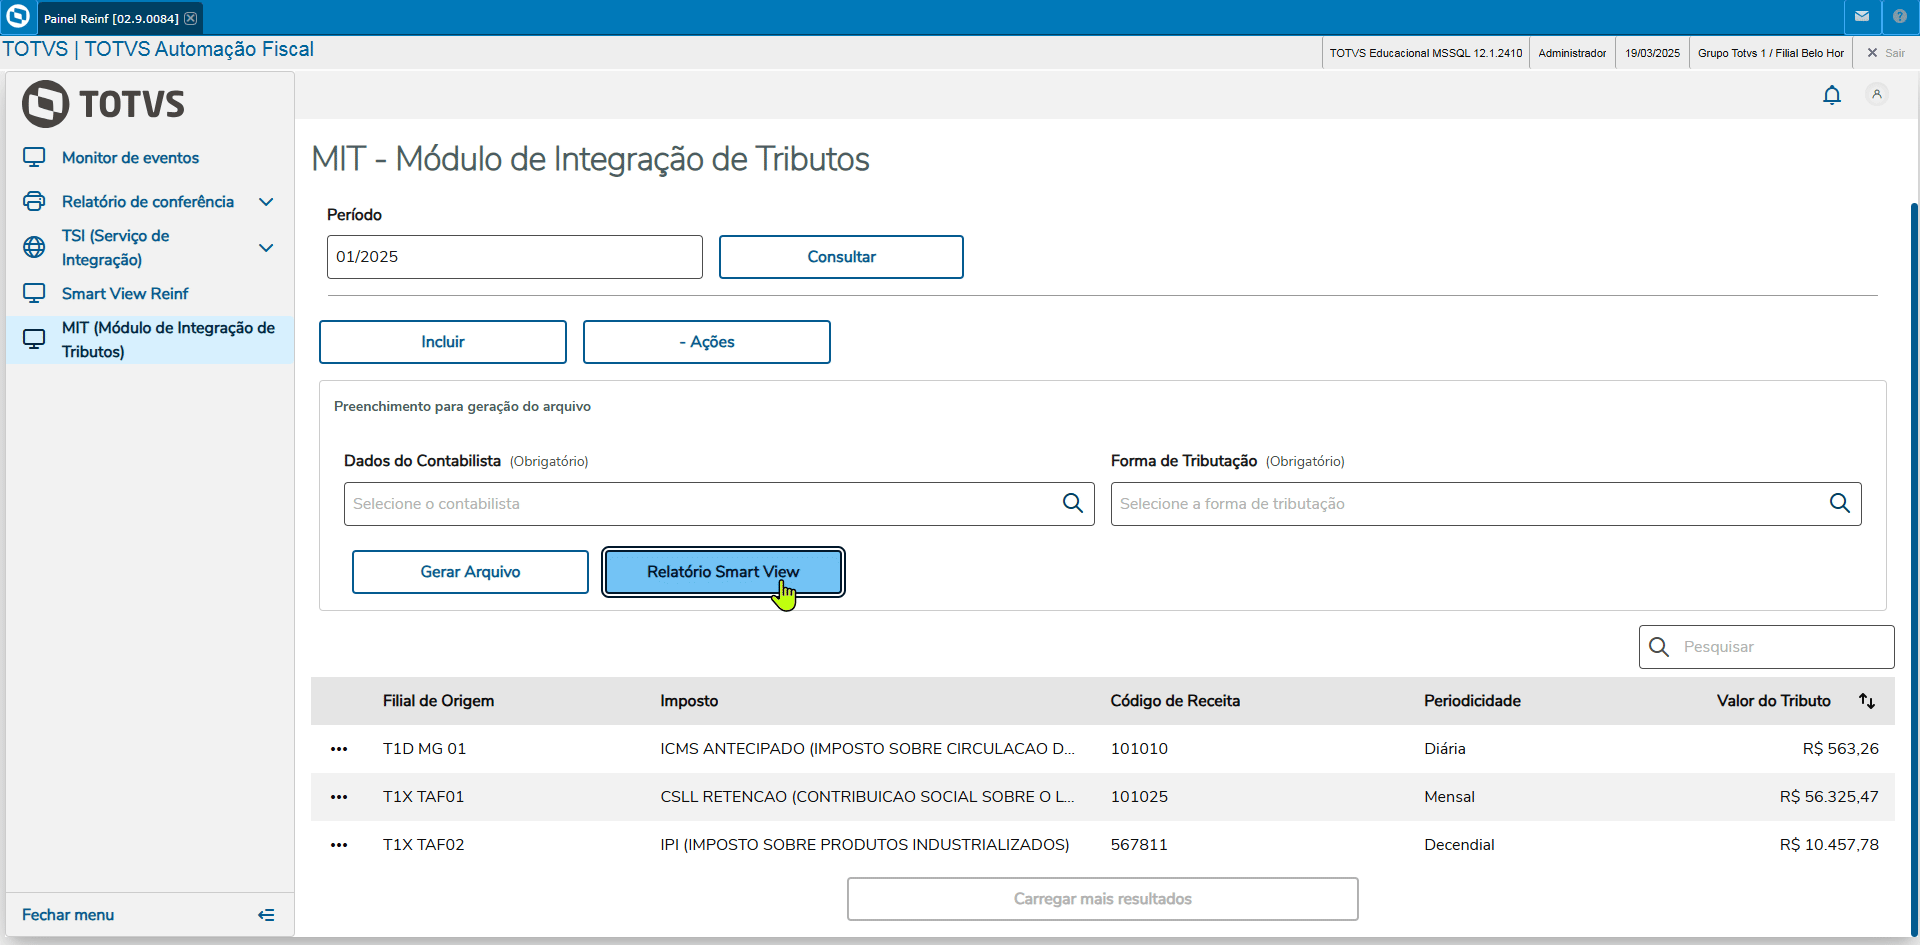Click the search magnifier in Dados do Contabilista
The height and width of the screenshot is (945, 1920).
click(1073, 503)
